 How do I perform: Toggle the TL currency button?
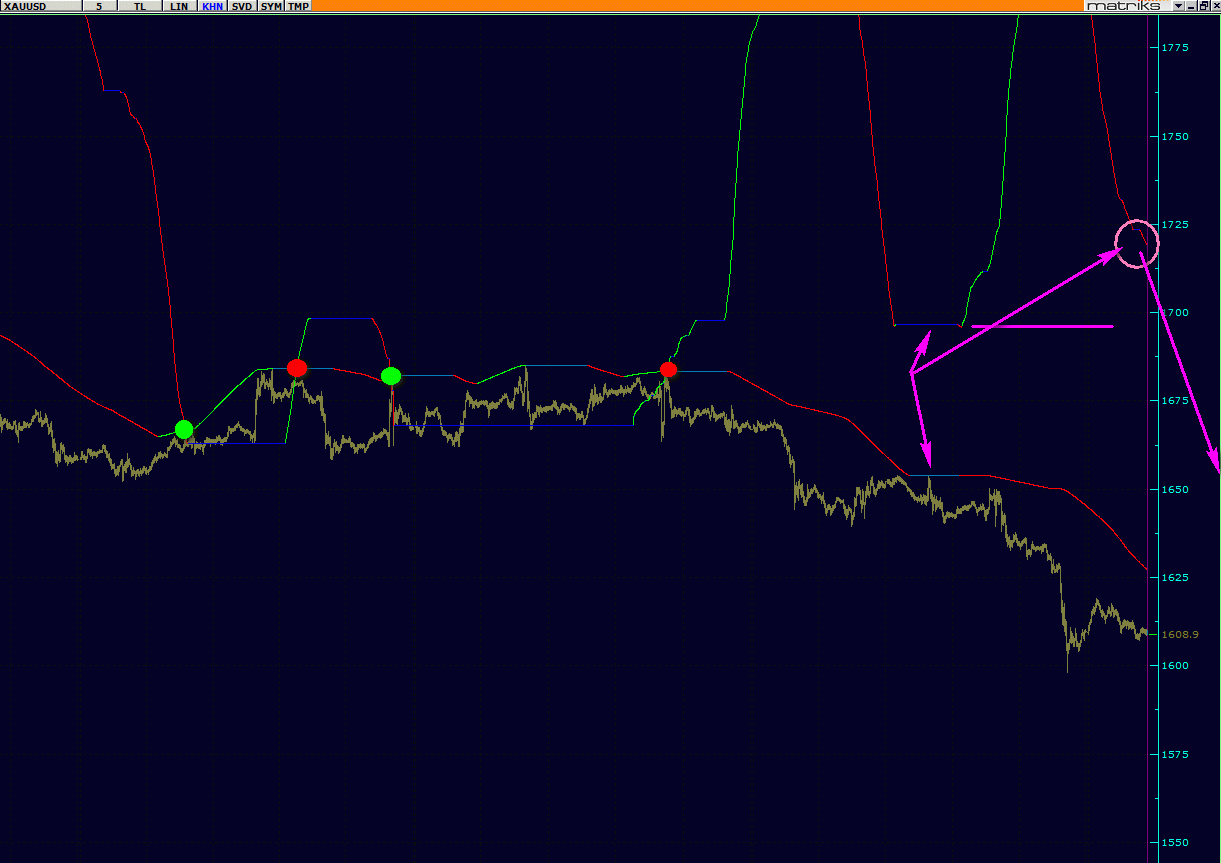coord(139,6)
